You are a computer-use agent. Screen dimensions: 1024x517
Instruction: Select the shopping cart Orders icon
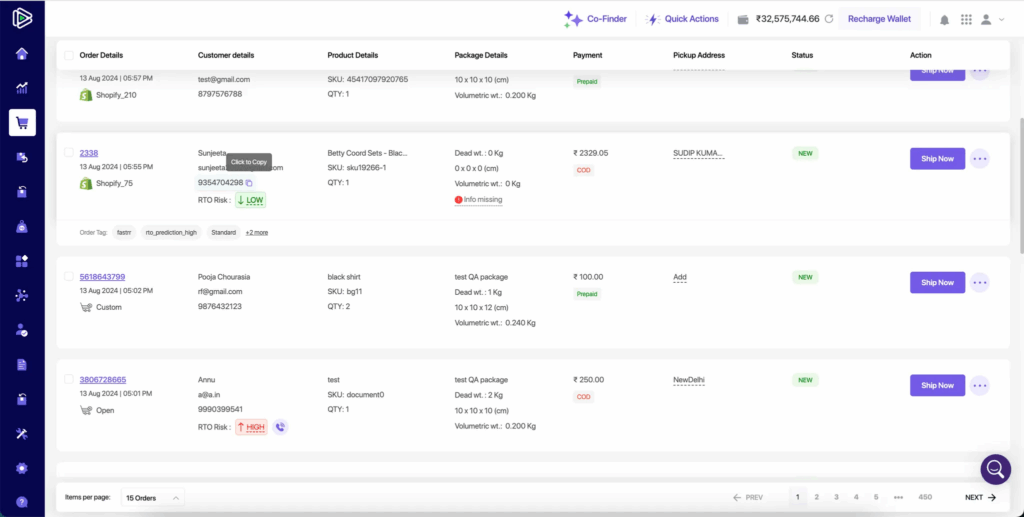point(22,123)
